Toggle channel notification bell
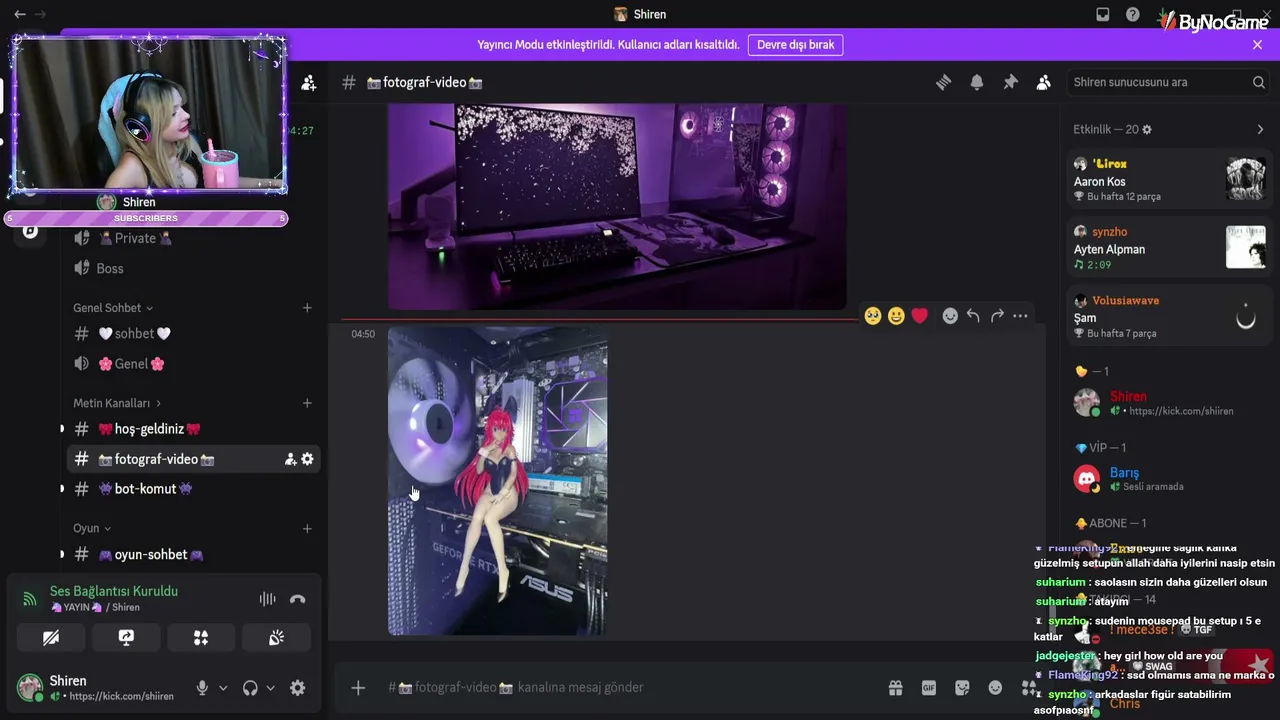 point(977,82)
